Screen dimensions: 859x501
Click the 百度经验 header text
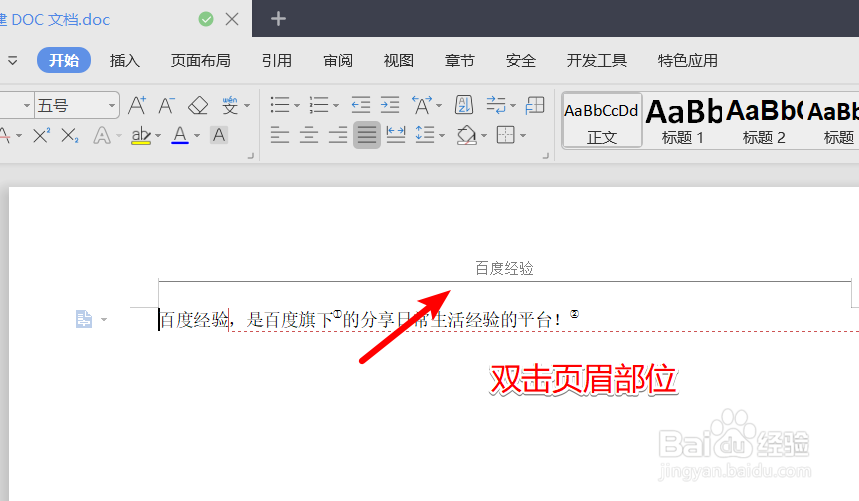pyautogui.click(x=504, y=268)
